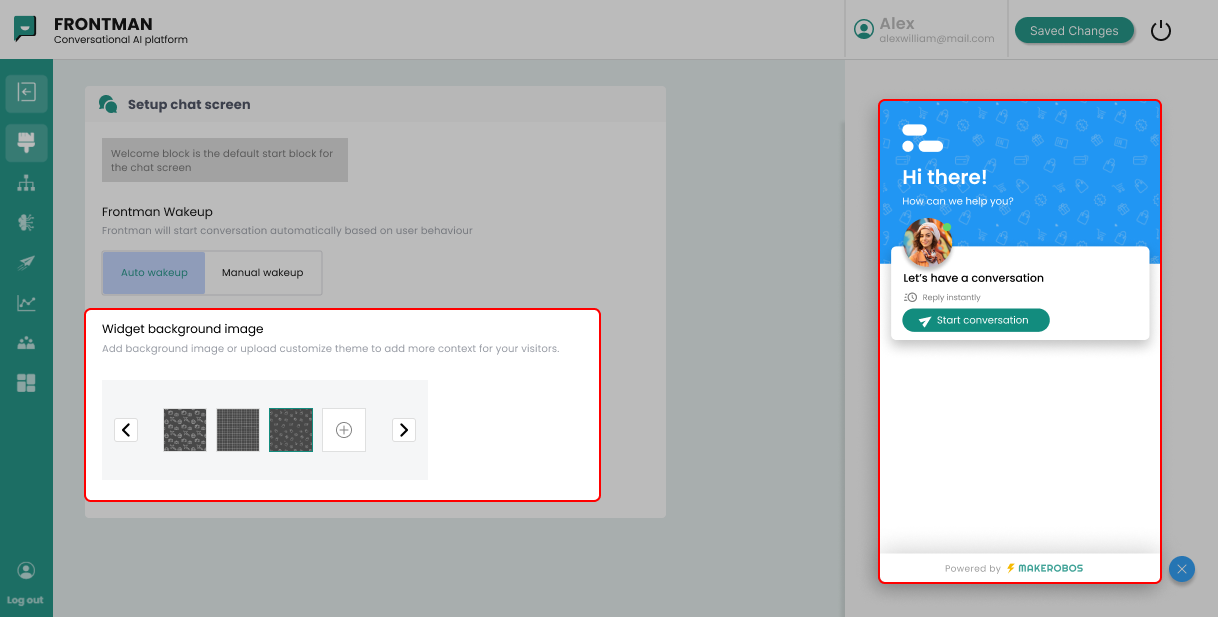Open the analytics line chart icon
This screenshot has width=1218, height=617.
26,303
